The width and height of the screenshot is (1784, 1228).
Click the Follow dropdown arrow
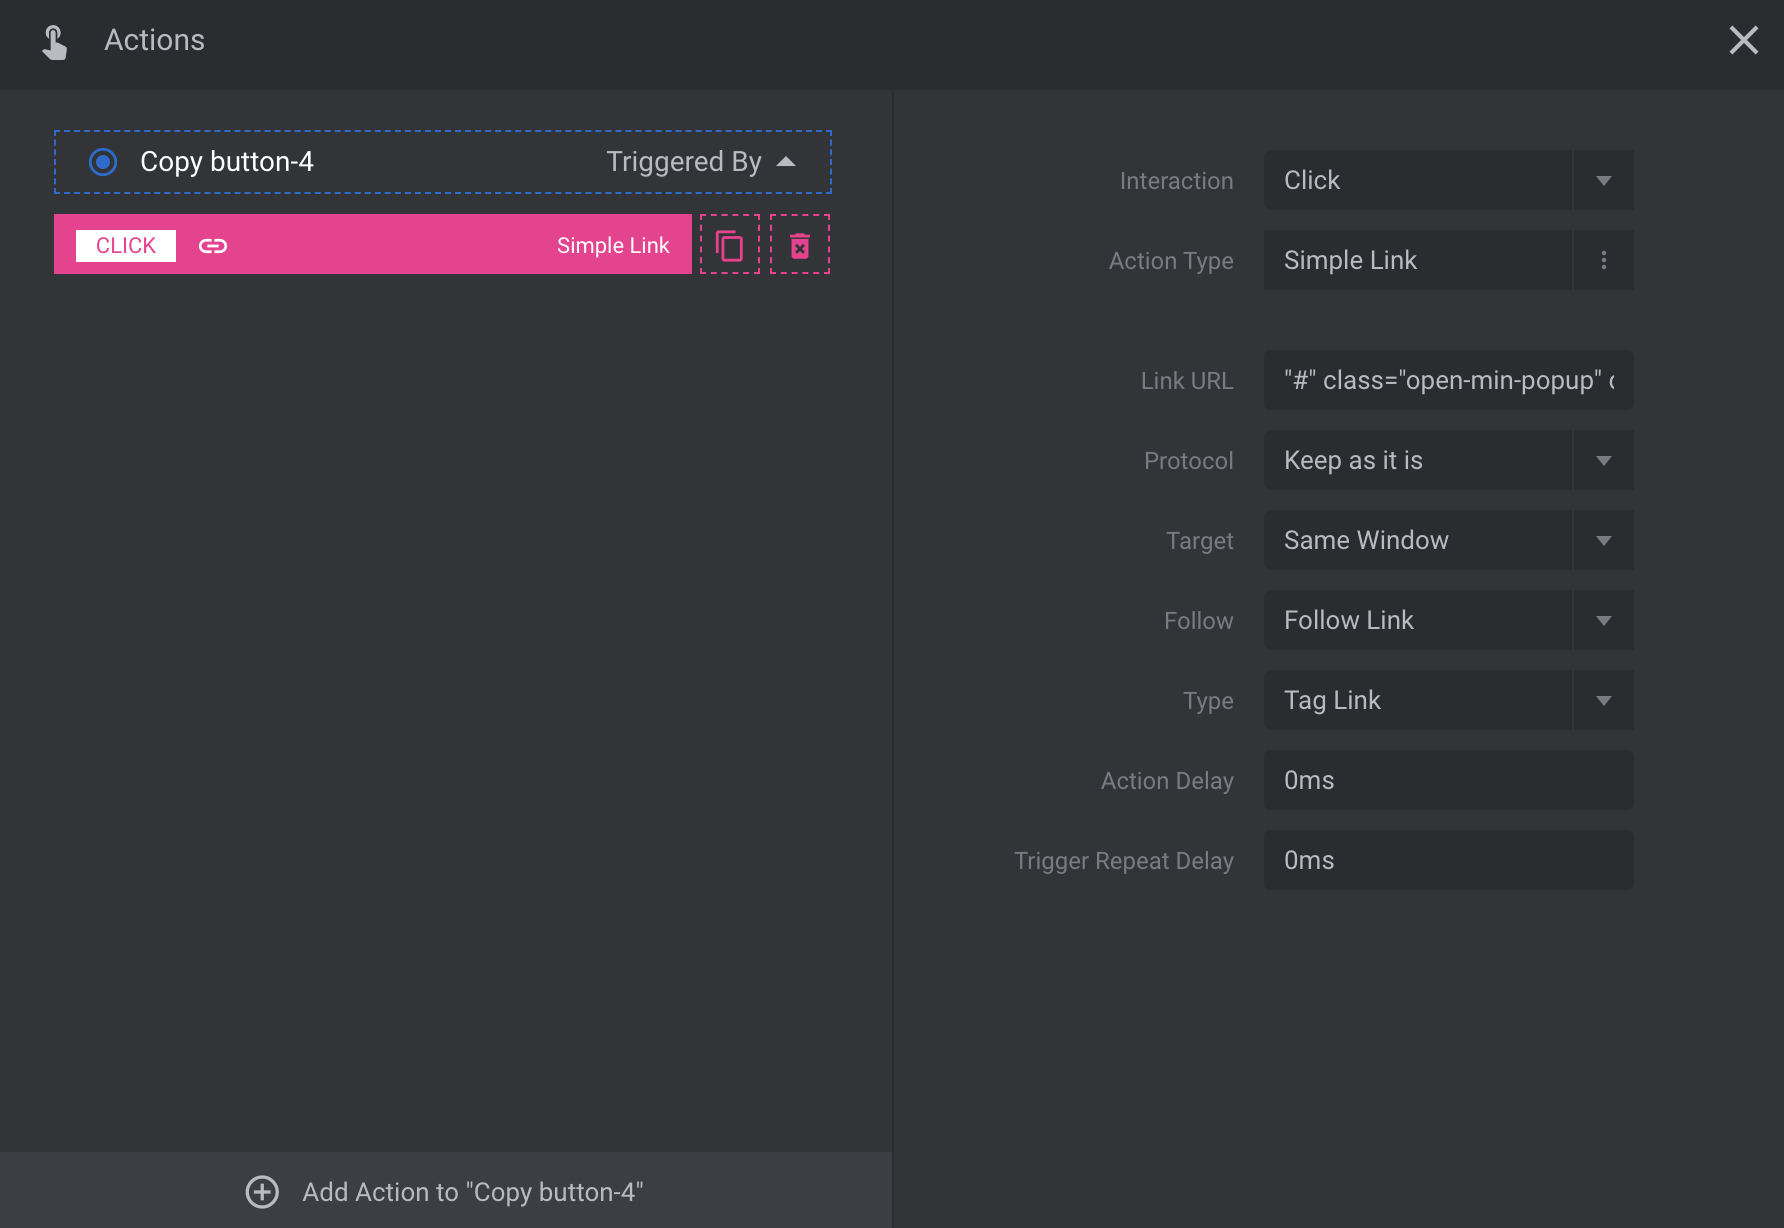[1604, 620]
